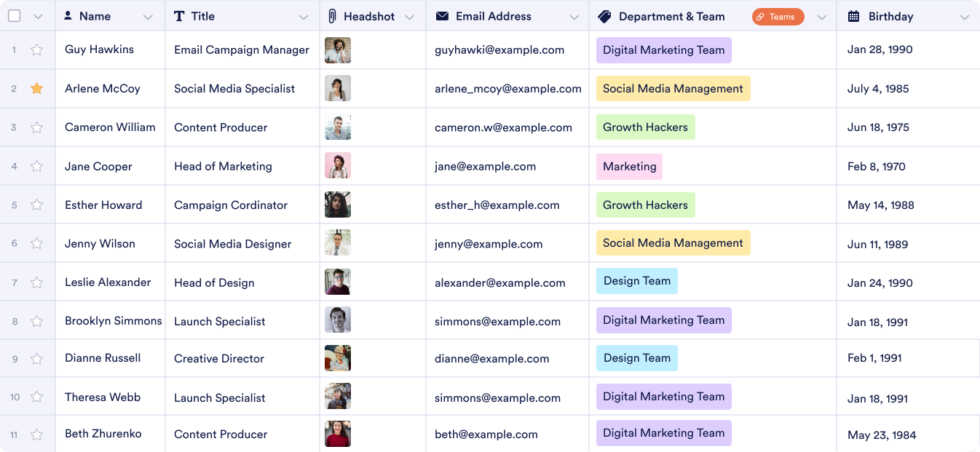
Task: Click Design Team tag for Dianne Russell
Action: click(x=637, y=358)
